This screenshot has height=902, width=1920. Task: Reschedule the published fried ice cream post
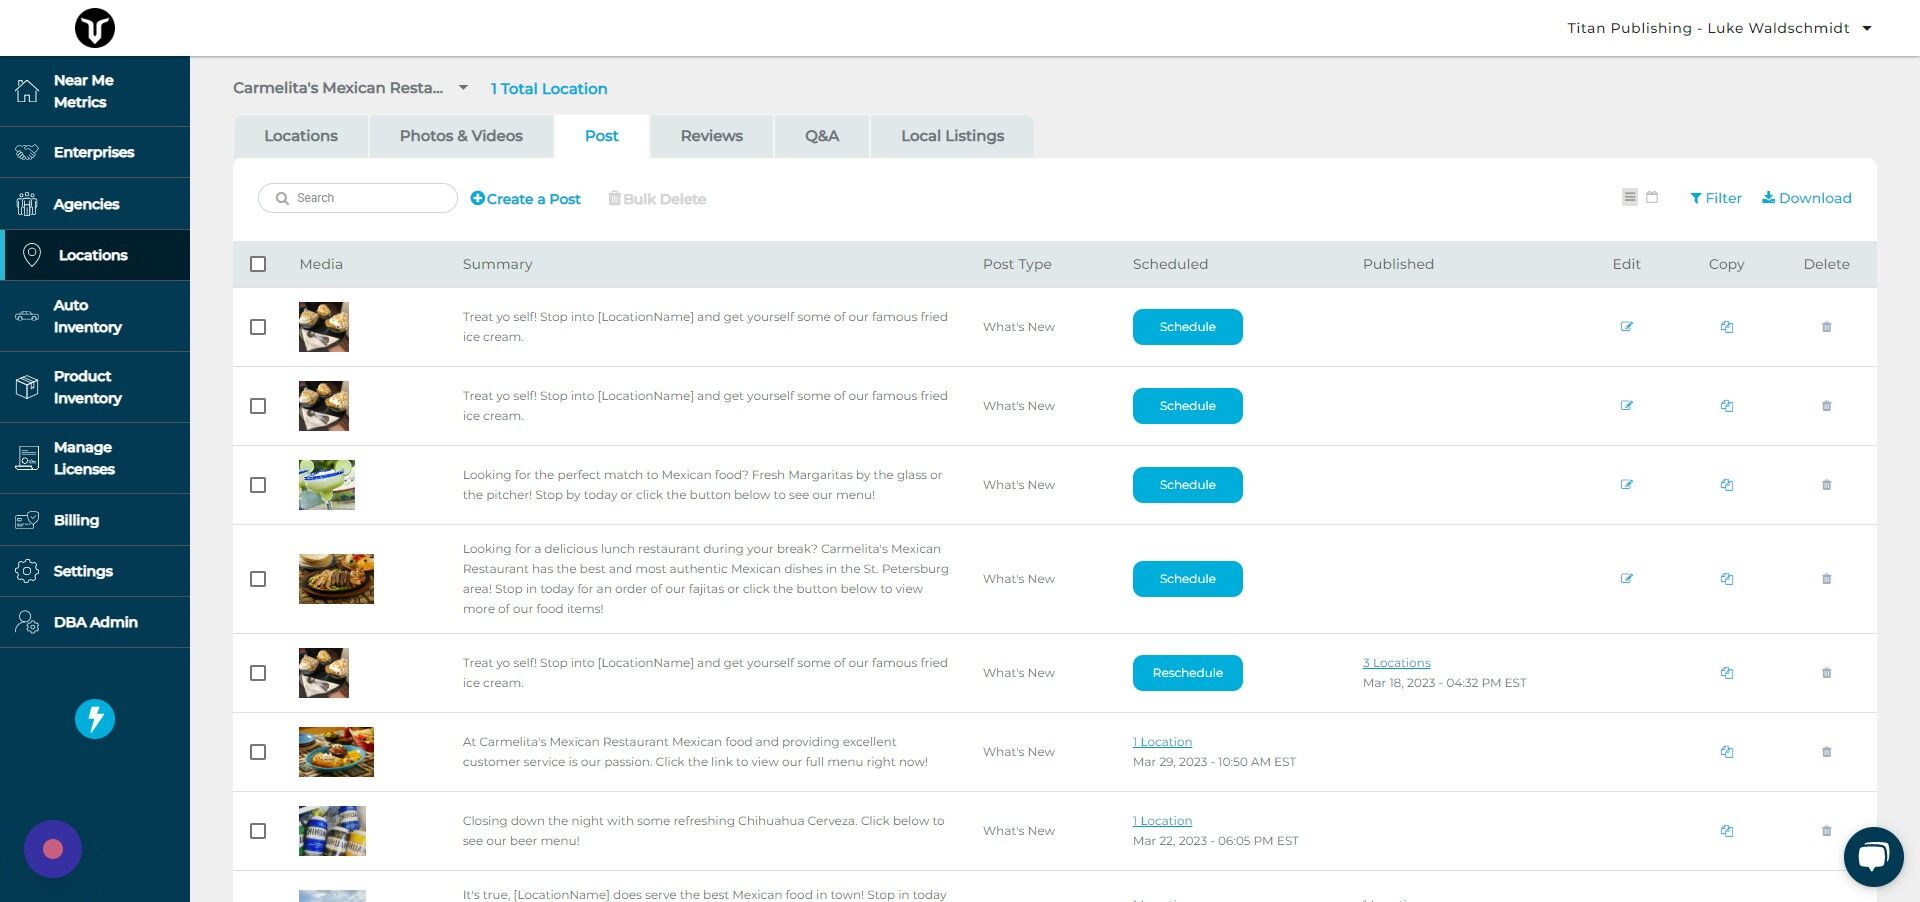[x=1188, y=673]
